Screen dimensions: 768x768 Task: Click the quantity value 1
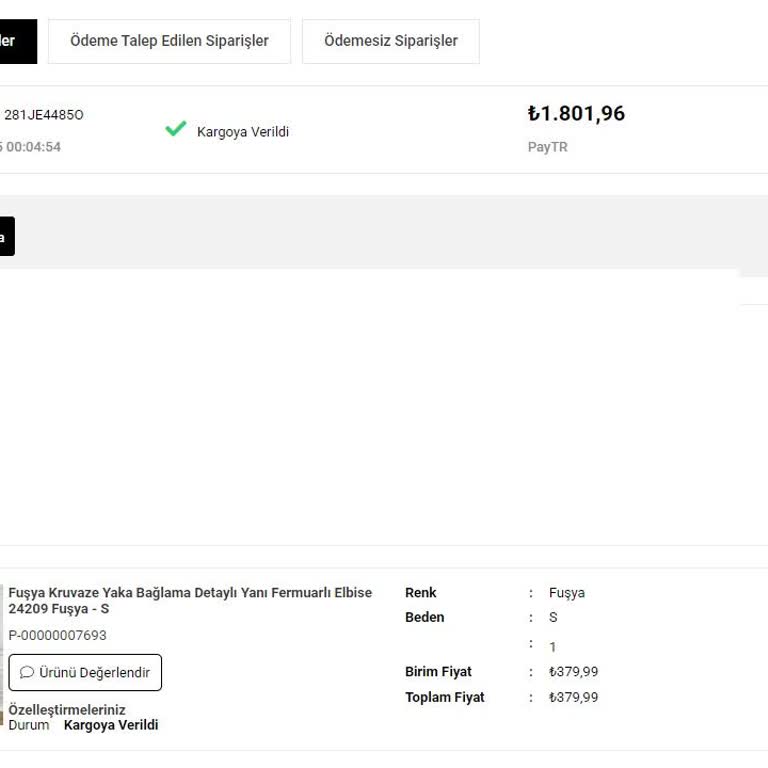553,647
